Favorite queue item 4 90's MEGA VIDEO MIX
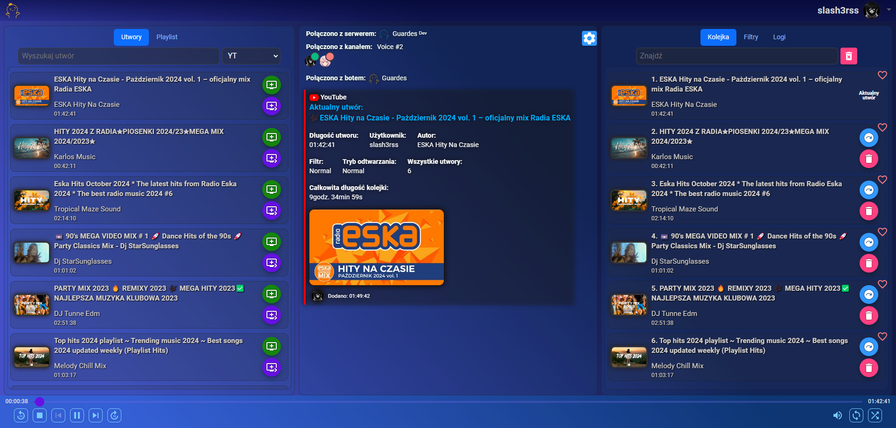896x428 pixels. [x=882, y=232]
